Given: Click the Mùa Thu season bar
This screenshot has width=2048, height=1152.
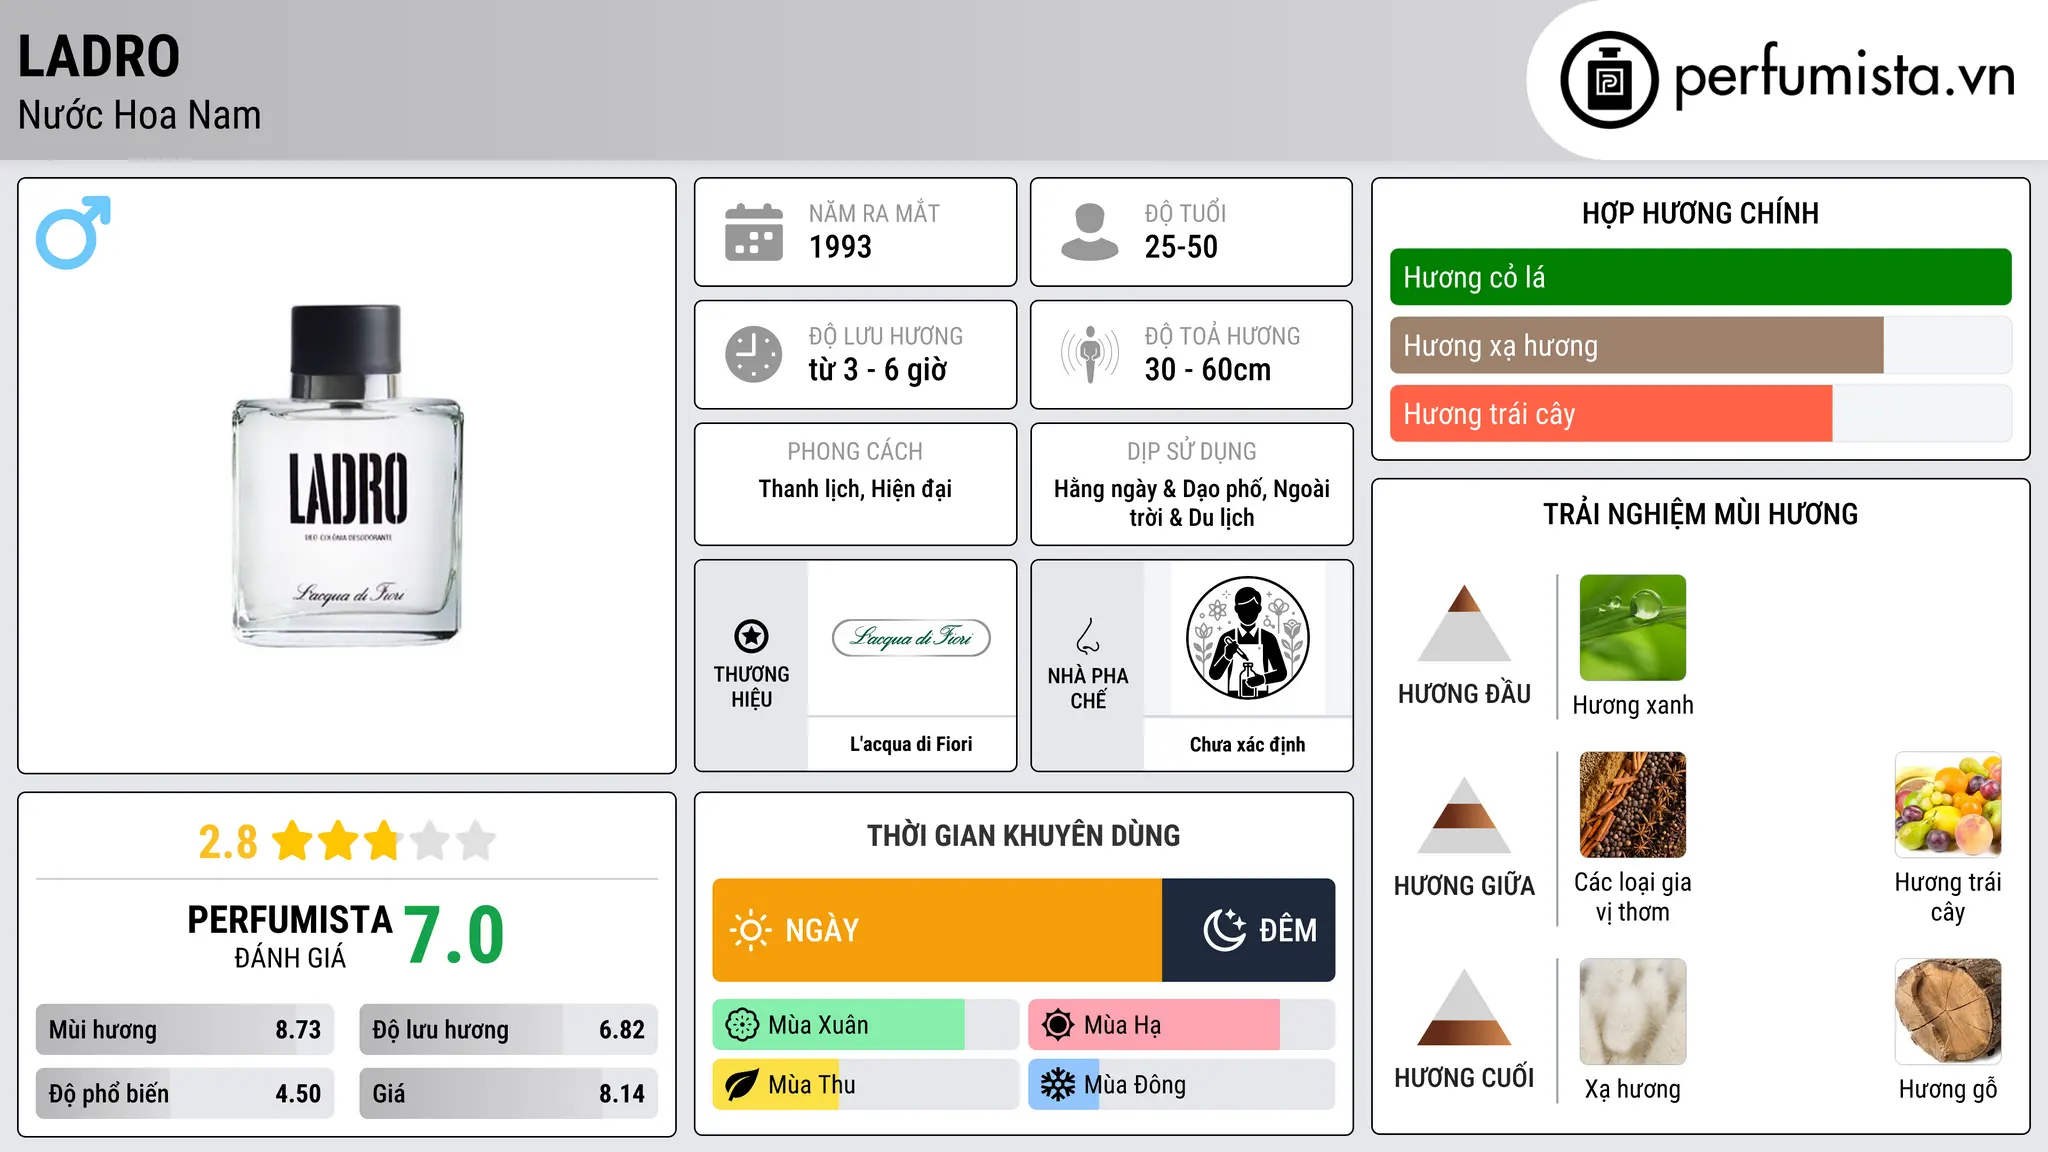Looking at the screenshot, I should point(866,1085).
